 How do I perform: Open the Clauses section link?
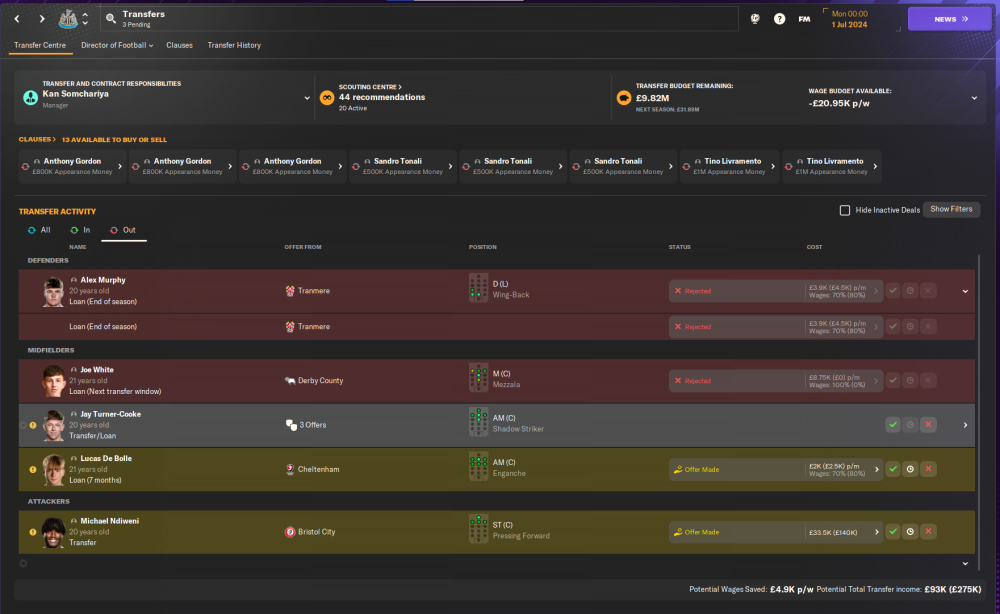[37, 140]
